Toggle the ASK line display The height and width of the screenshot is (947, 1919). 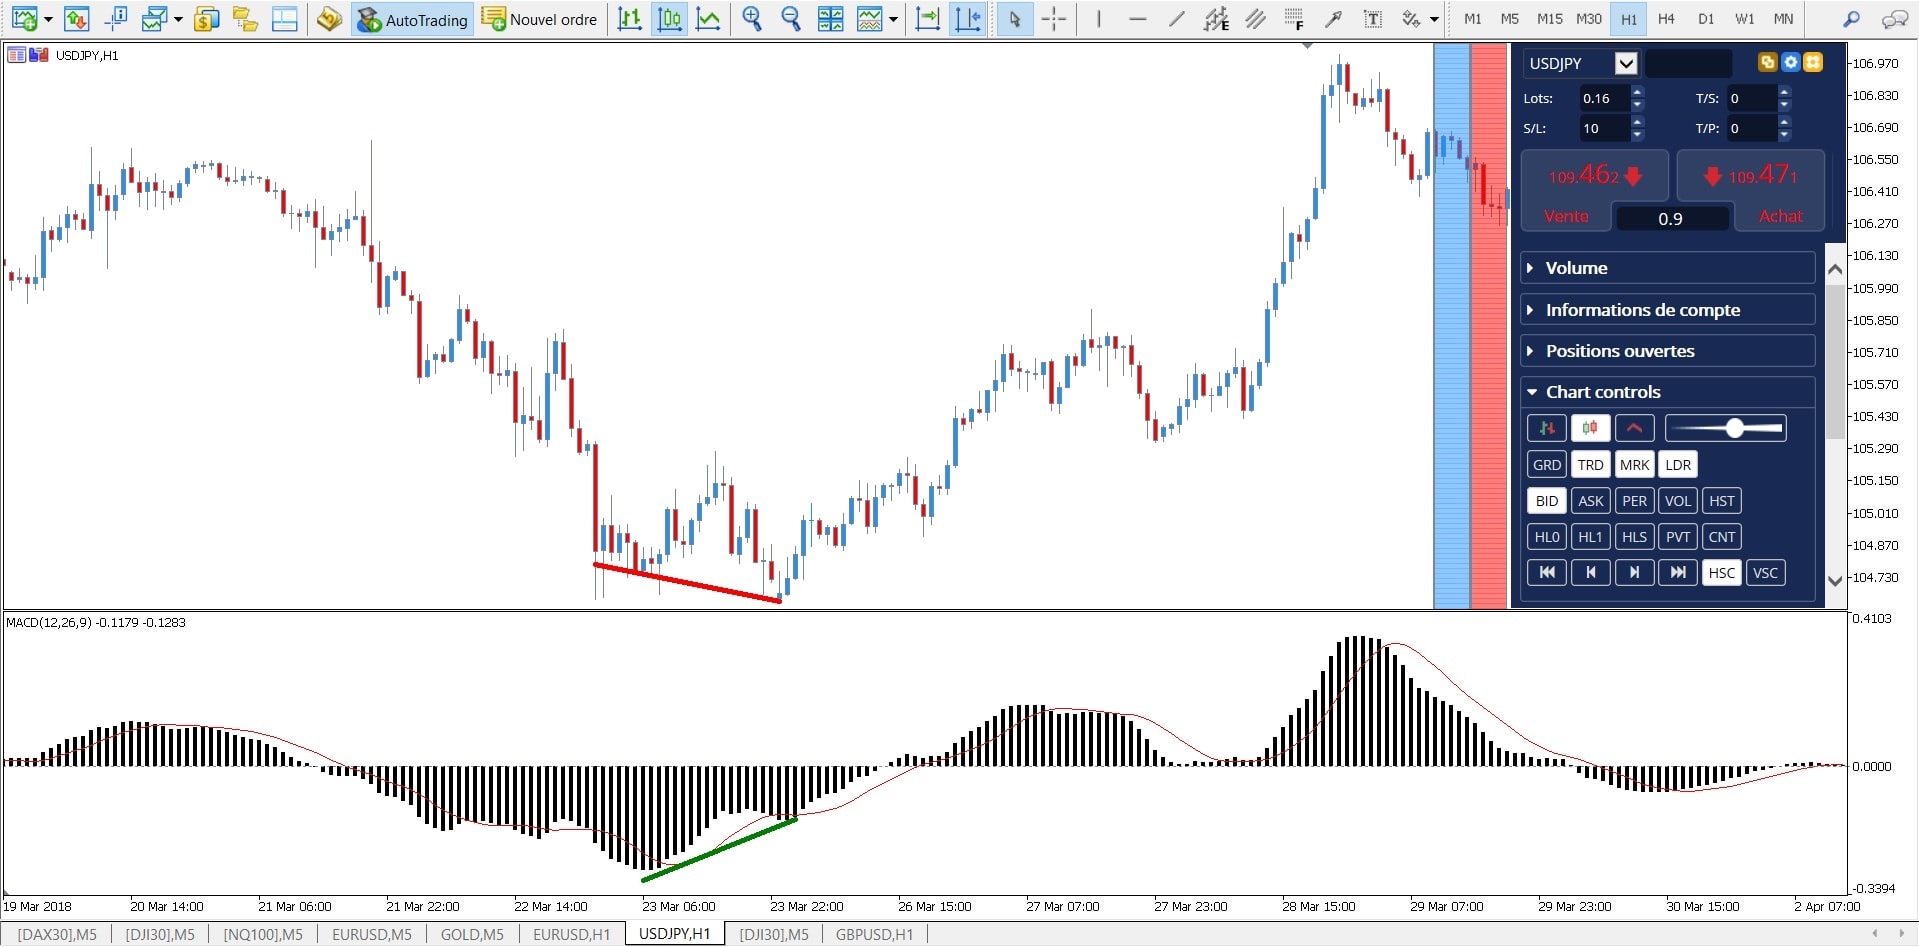(1590, 500)
